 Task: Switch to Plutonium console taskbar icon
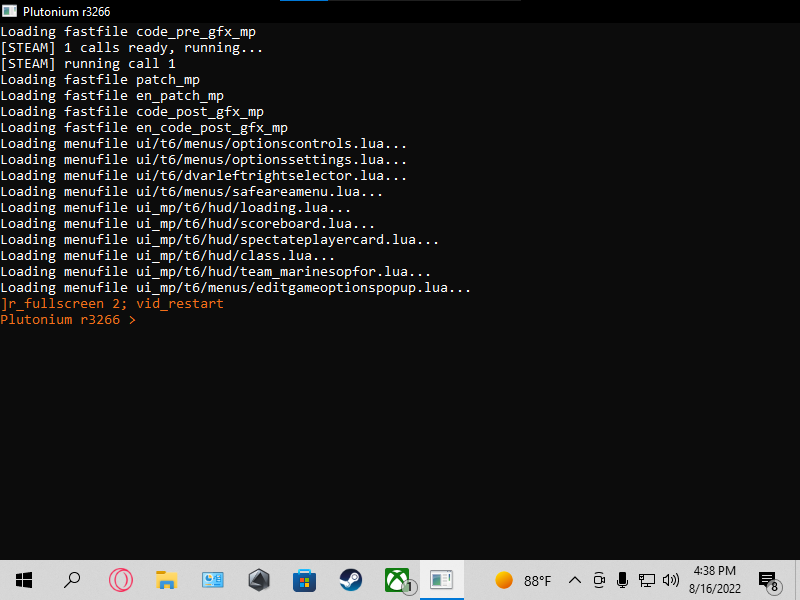click(x=442, y=580)
